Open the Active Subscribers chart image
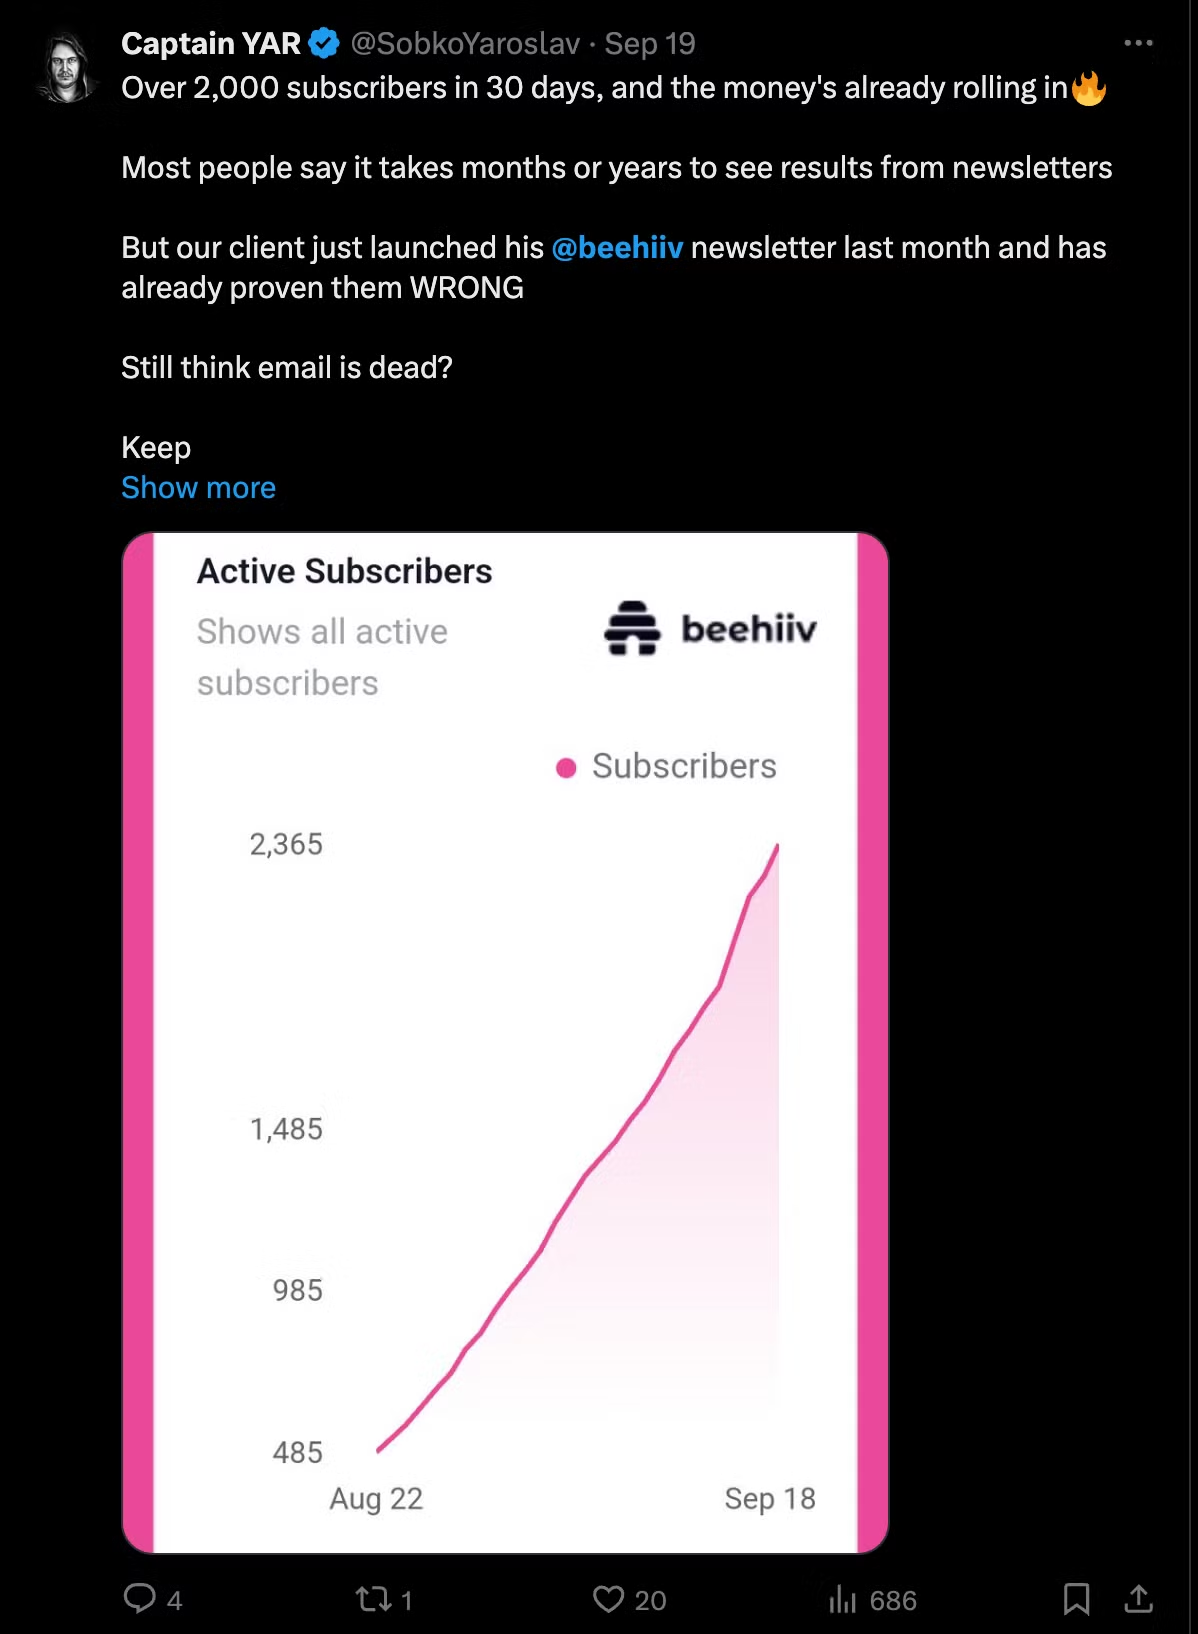Viewport: 1198px width, 1634px height. coord(505,1042)
